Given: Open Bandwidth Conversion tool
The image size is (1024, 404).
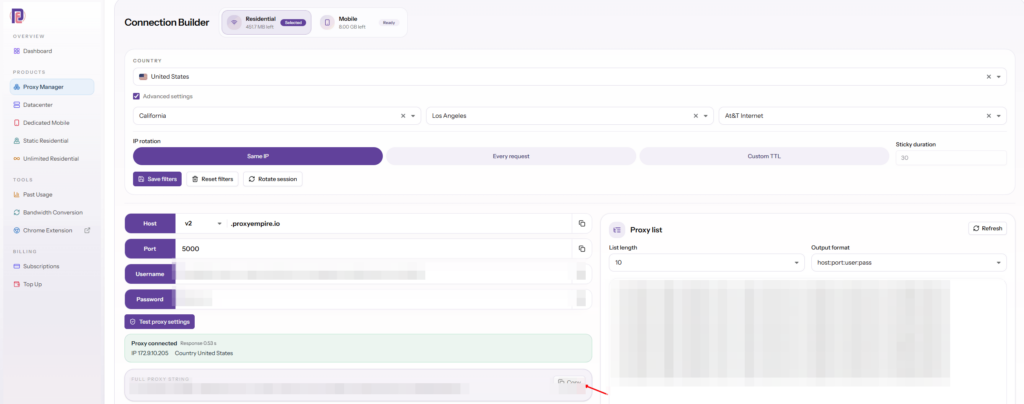Looking at the screenshot, I should click(52, 212).
